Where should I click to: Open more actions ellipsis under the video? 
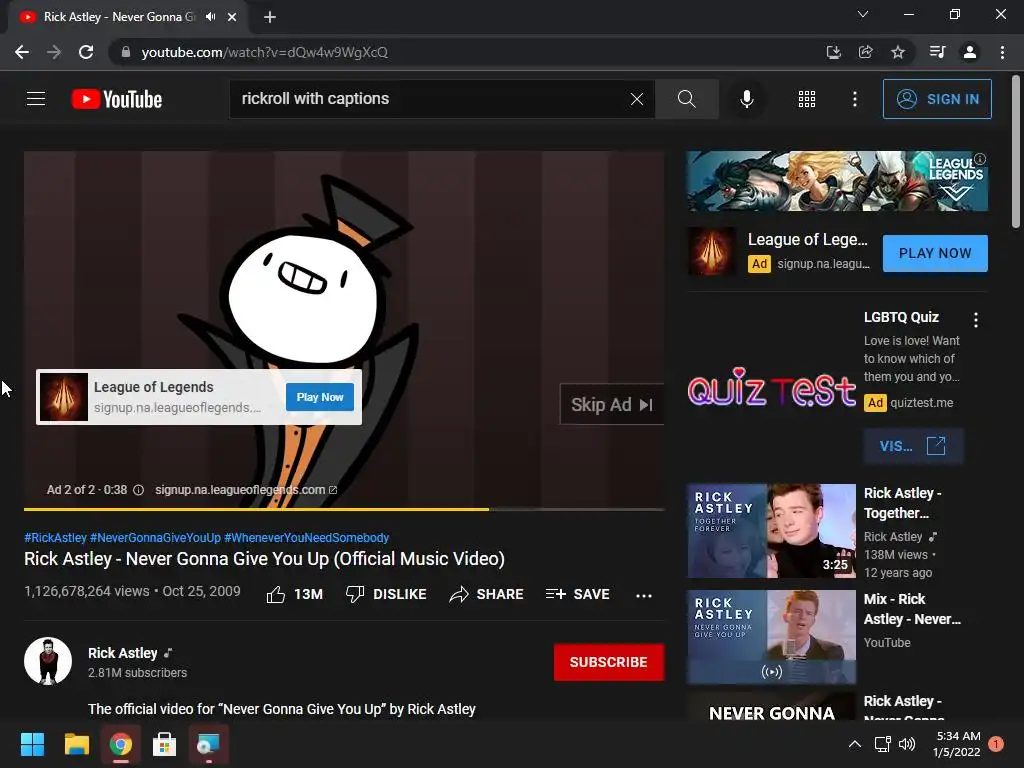[x=644, y=595]
